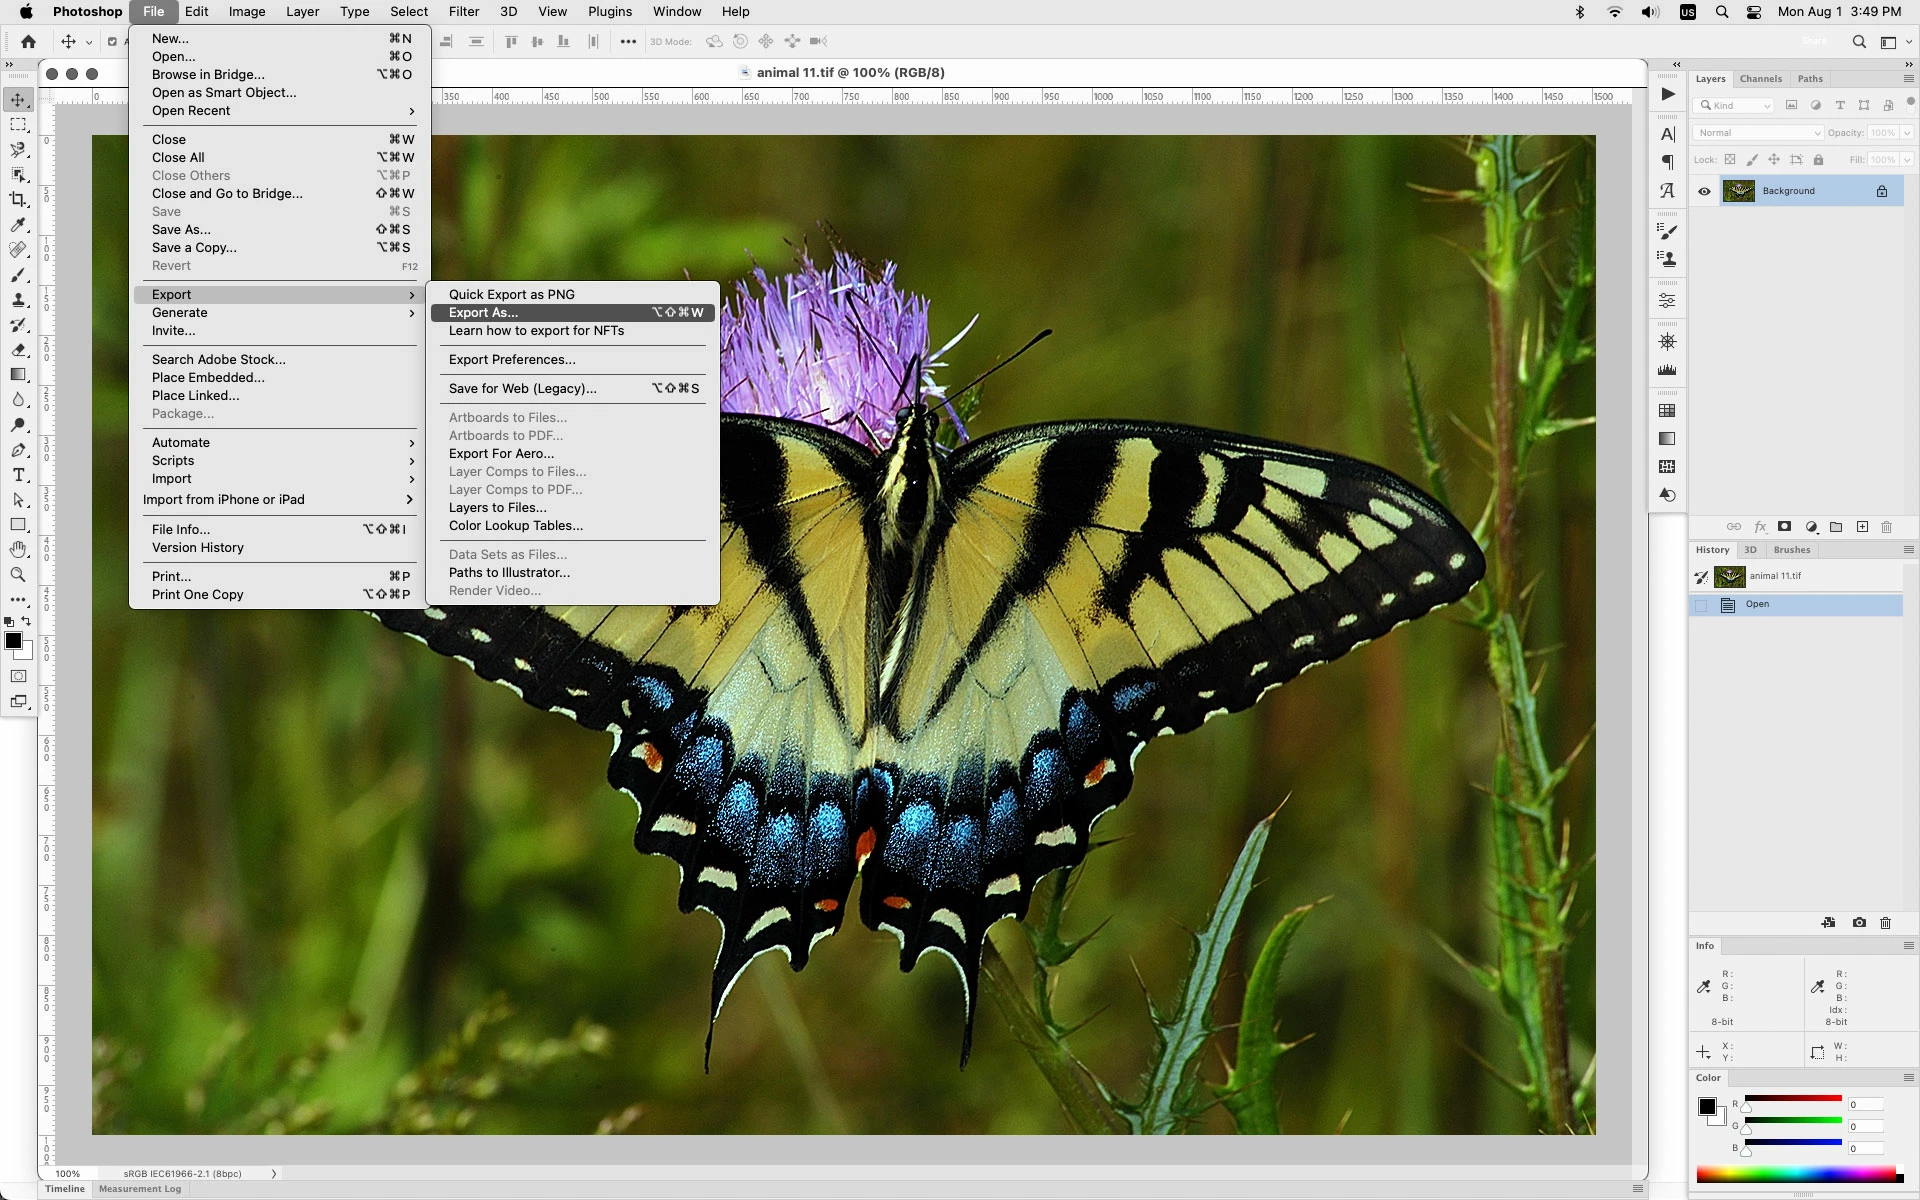Click the add layer mask icon
The image size is (1920, 1200).
click(1784, 527)
